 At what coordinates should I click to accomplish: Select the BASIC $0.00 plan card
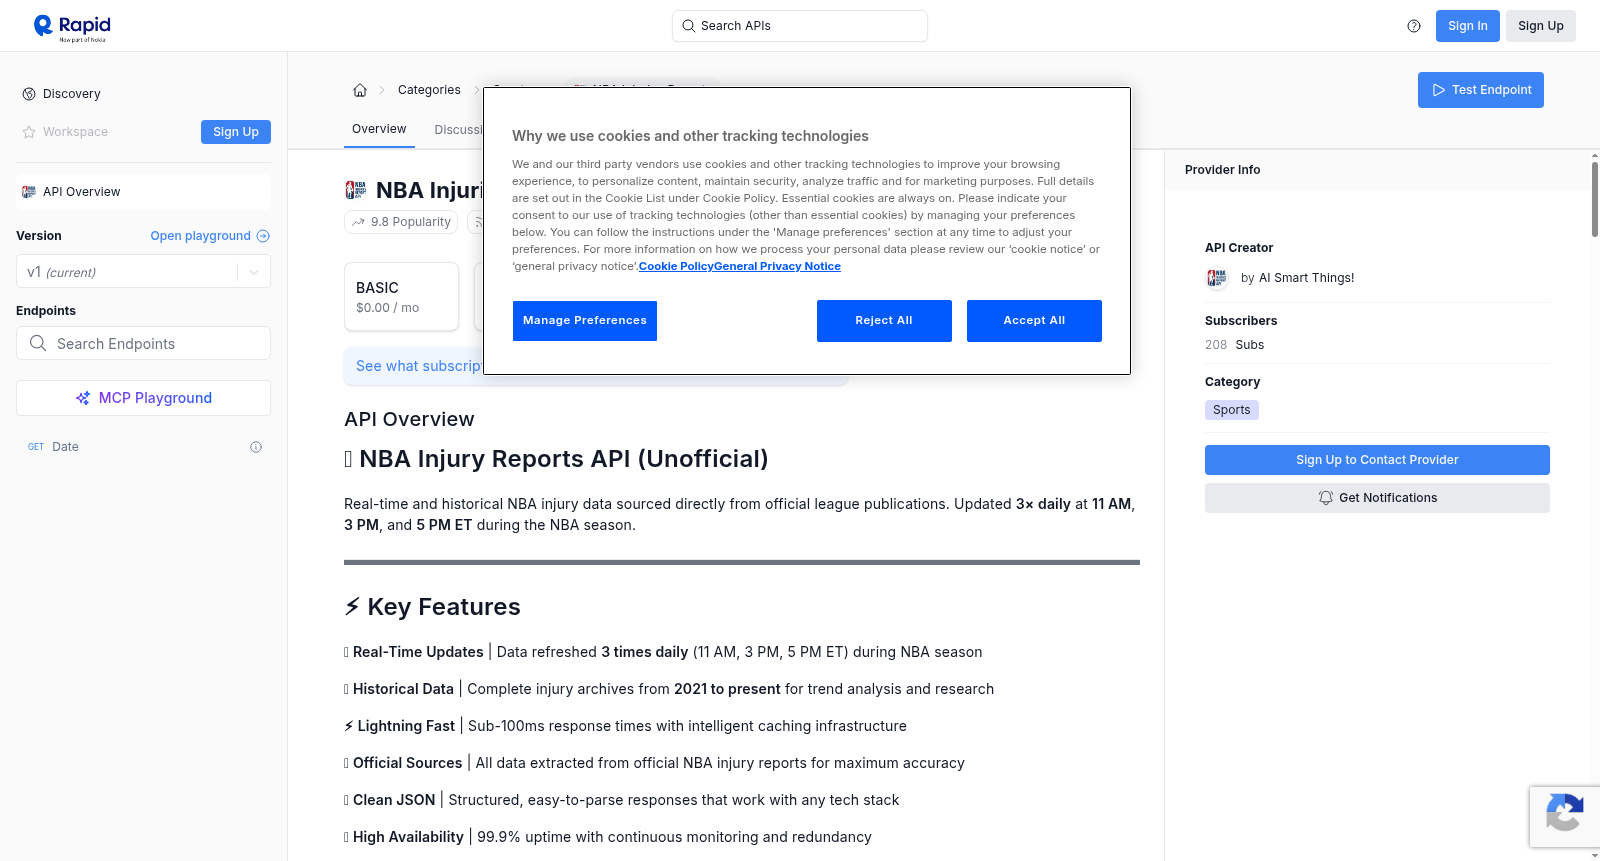[401, 297]
